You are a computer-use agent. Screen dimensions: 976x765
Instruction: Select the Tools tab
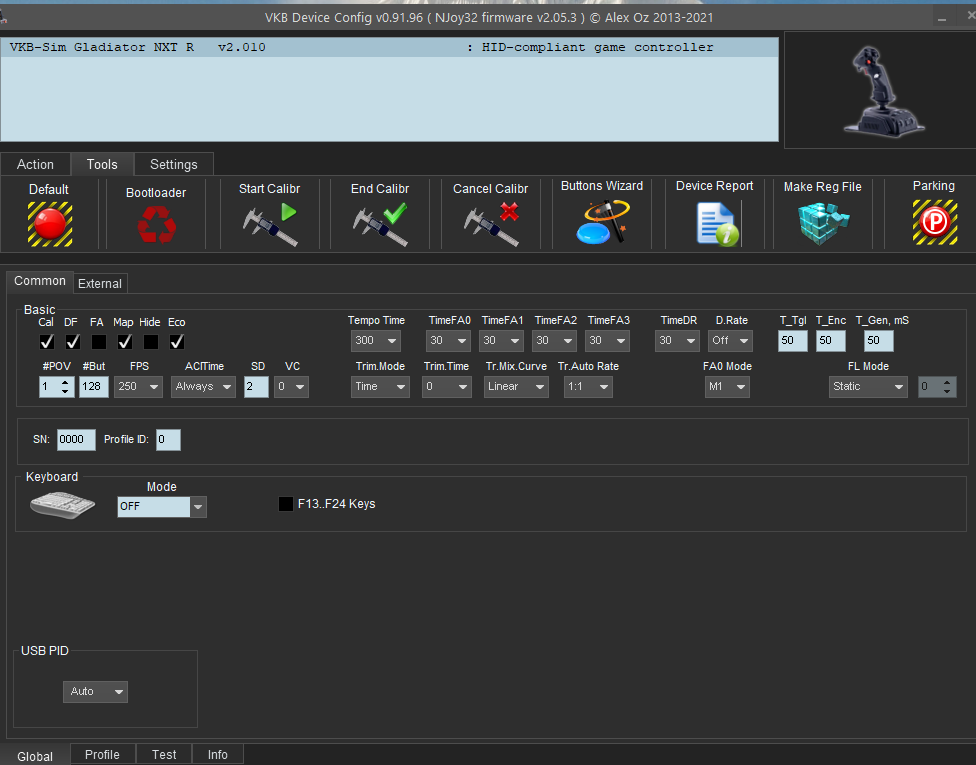pos(102,164)
